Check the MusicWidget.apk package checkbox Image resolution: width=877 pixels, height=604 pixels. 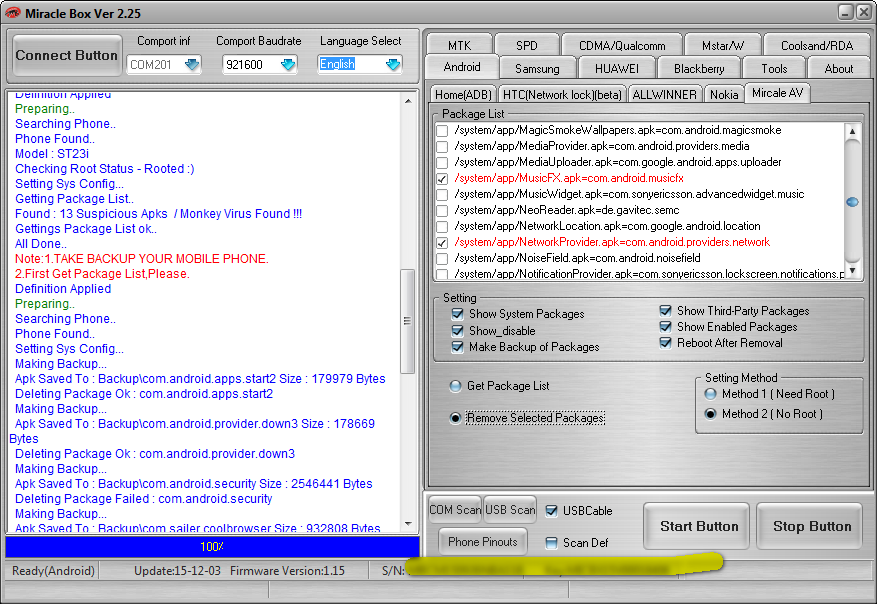tap(442, 195)
